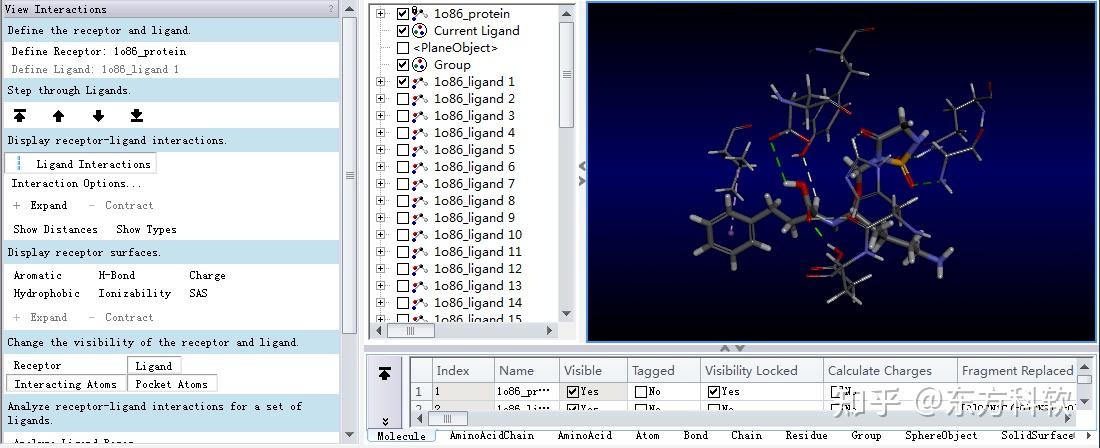This screenshot has height=448, width=1100.
Task: Click the hierarchy vertical scrollbar down arrow
Action: click(x=567, y=314)
